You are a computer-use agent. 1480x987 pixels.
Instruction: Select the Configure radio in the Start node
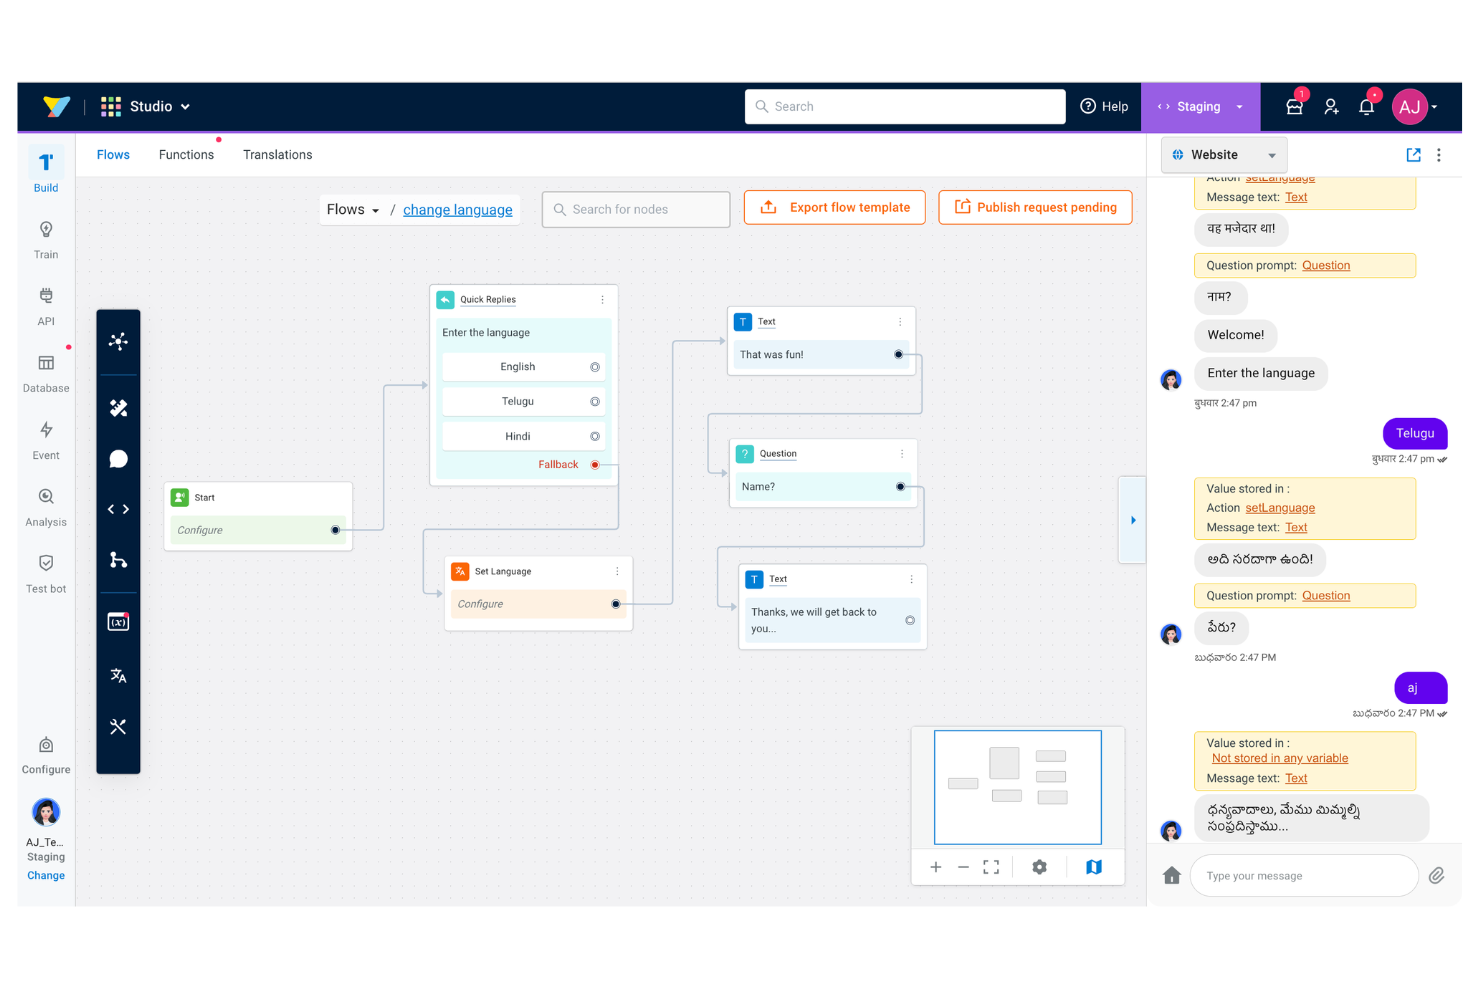click(335, 530)
